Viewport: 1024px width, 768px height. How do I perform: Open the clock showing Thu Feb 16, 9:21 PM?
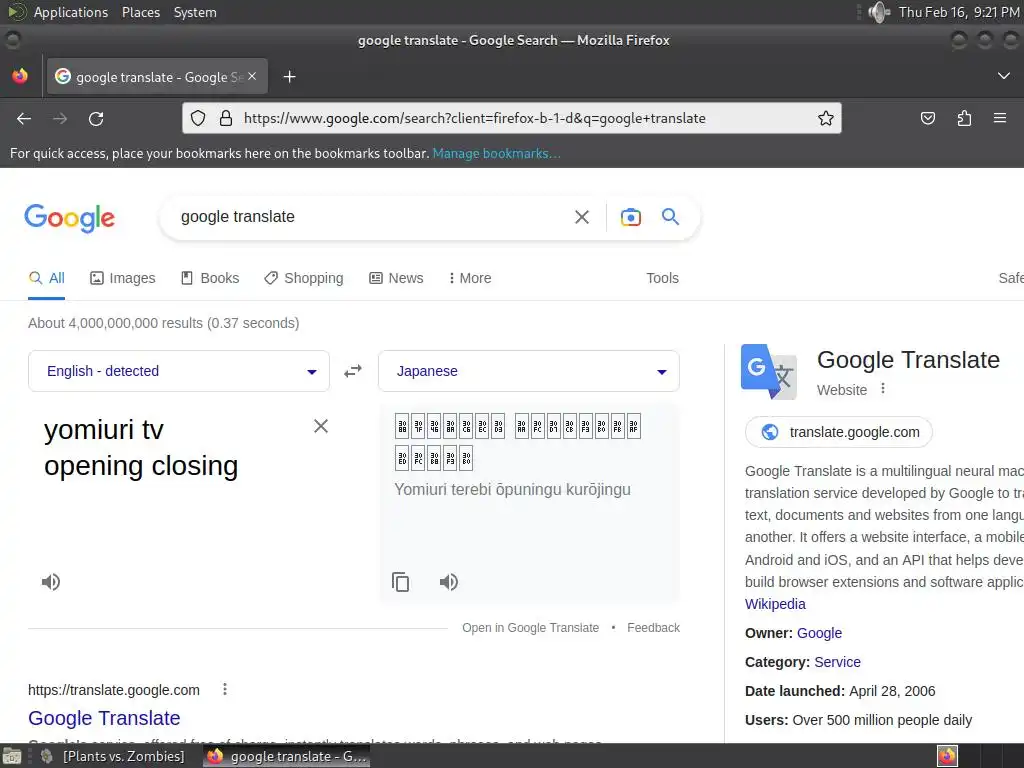[958, 12]
